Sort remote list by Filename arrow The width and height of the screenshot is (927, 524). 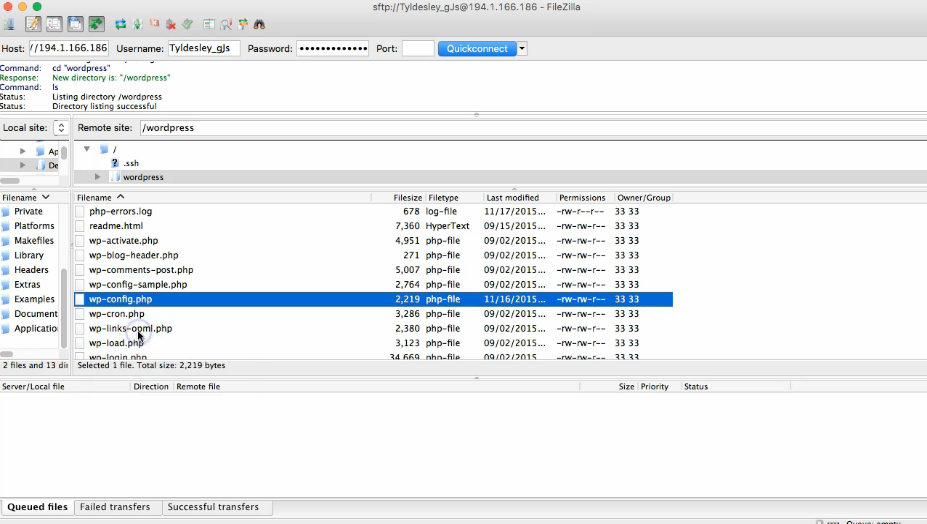tap(121, 197)
